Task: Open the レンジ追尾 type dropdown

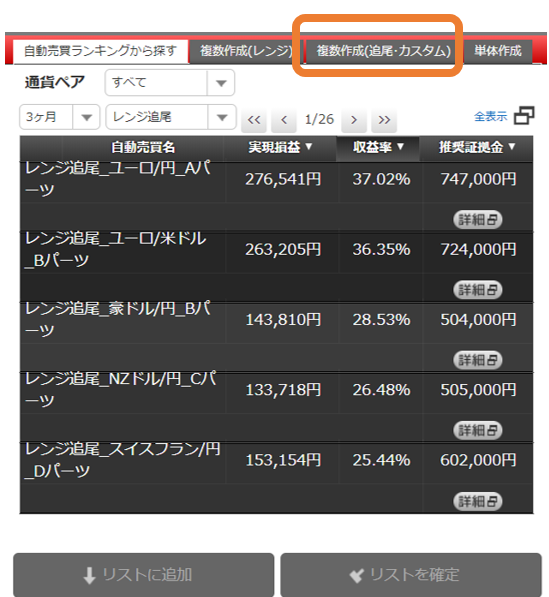Action: click(x=171, y=117)
